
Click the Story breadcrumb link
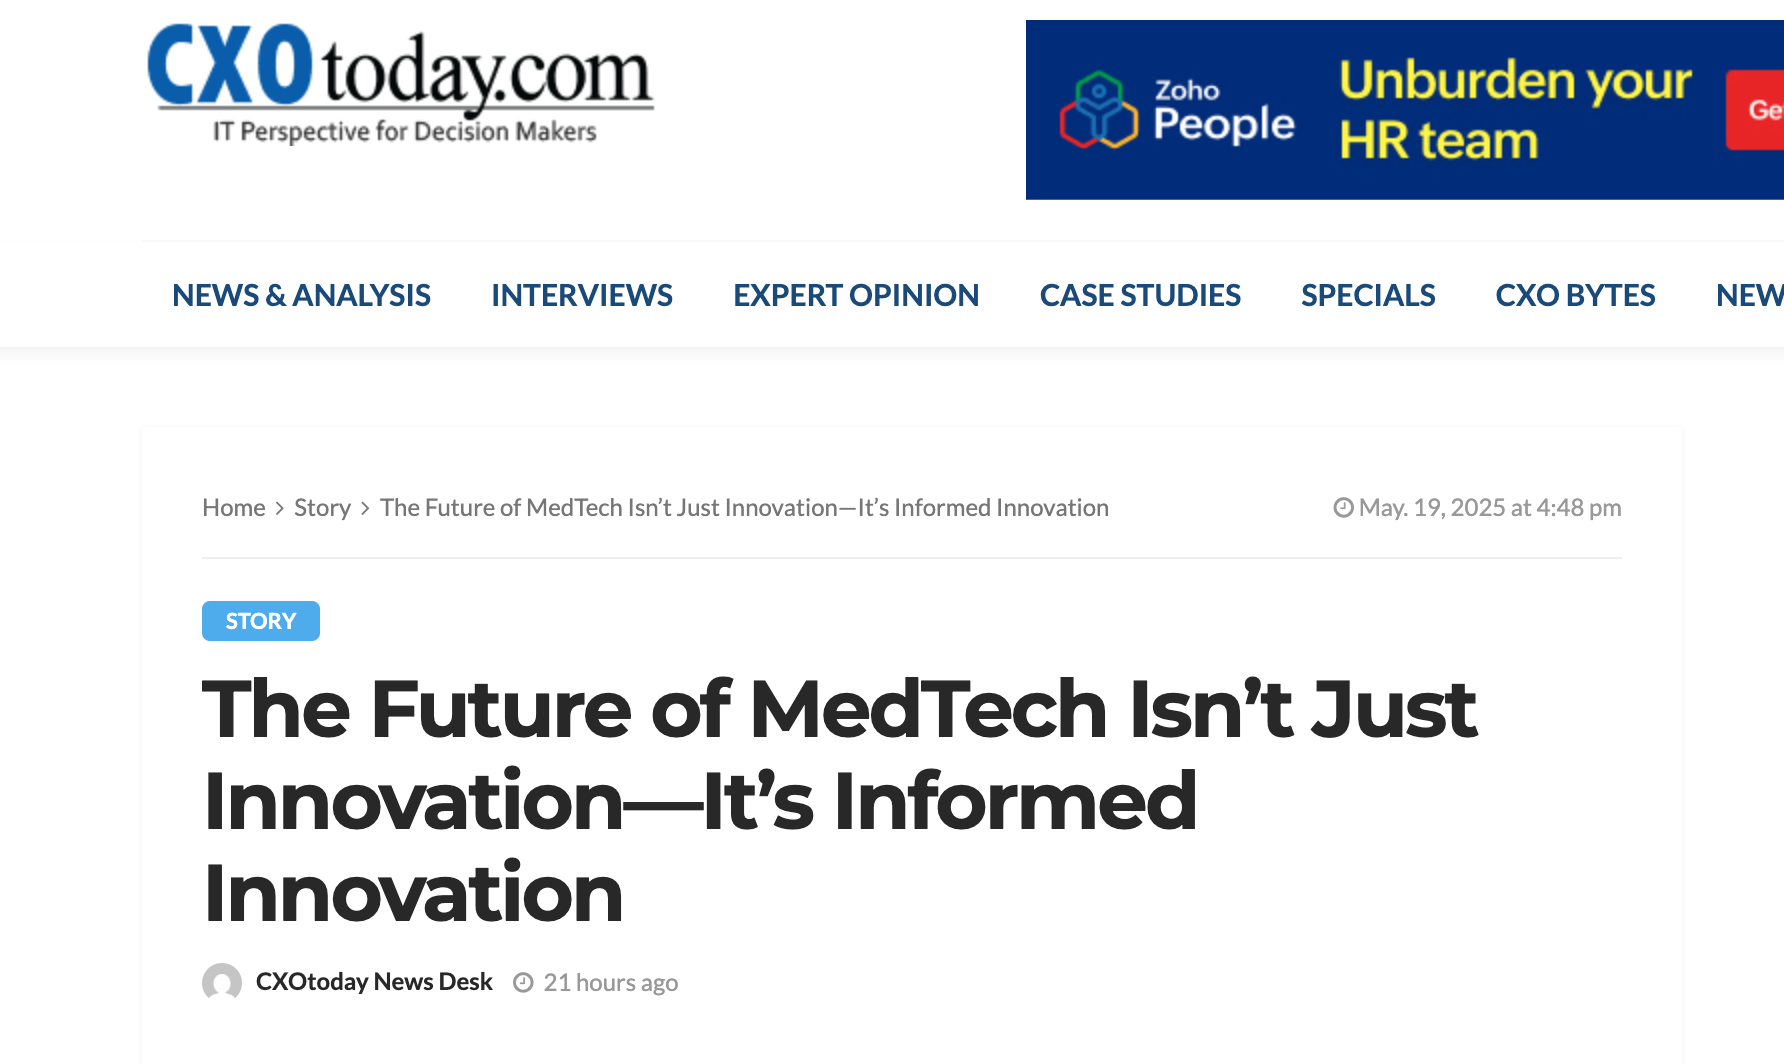pos(322,508)
